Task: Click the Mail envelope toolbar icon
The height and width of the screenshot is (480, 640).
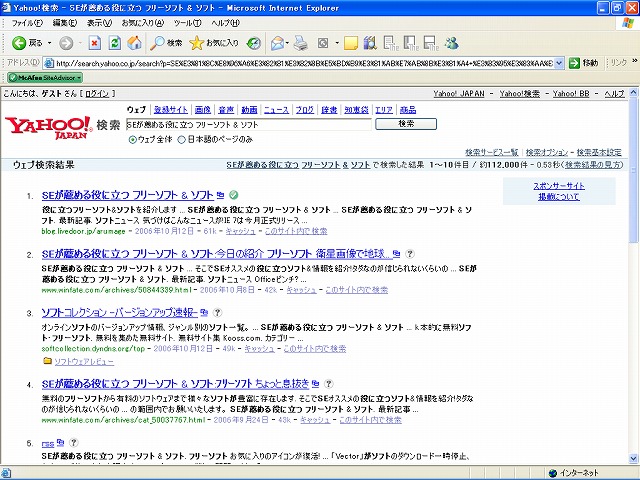Action: (x=277, y=43)
